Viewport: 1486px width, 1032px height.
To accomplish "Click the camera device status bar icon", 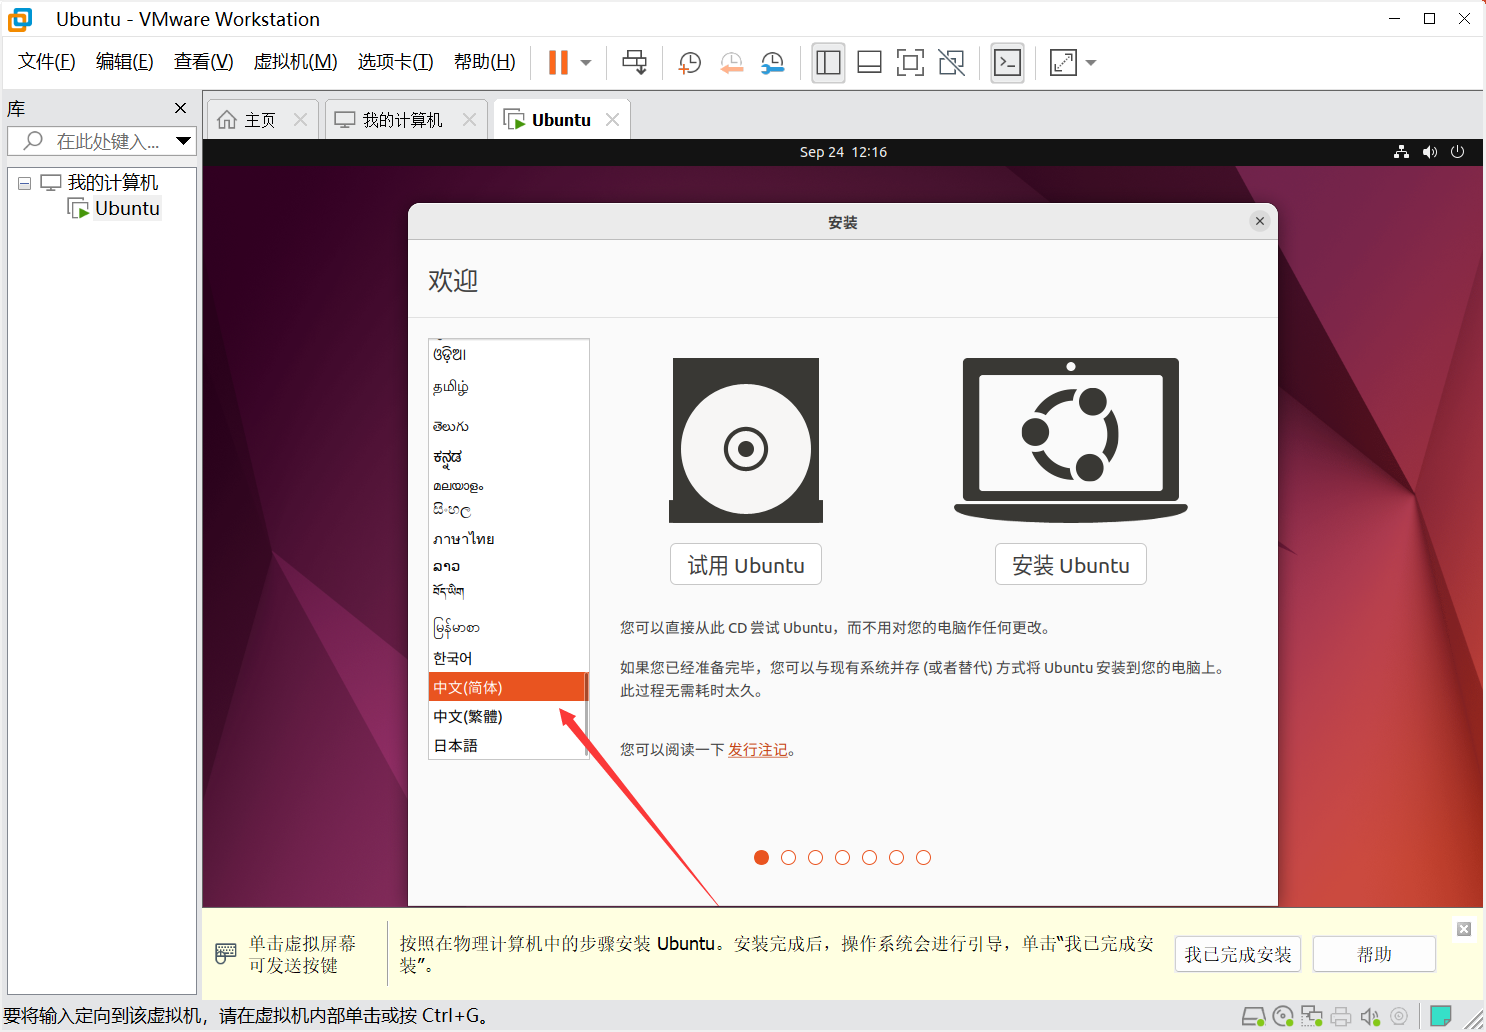I will (x=1399, y=1017).
